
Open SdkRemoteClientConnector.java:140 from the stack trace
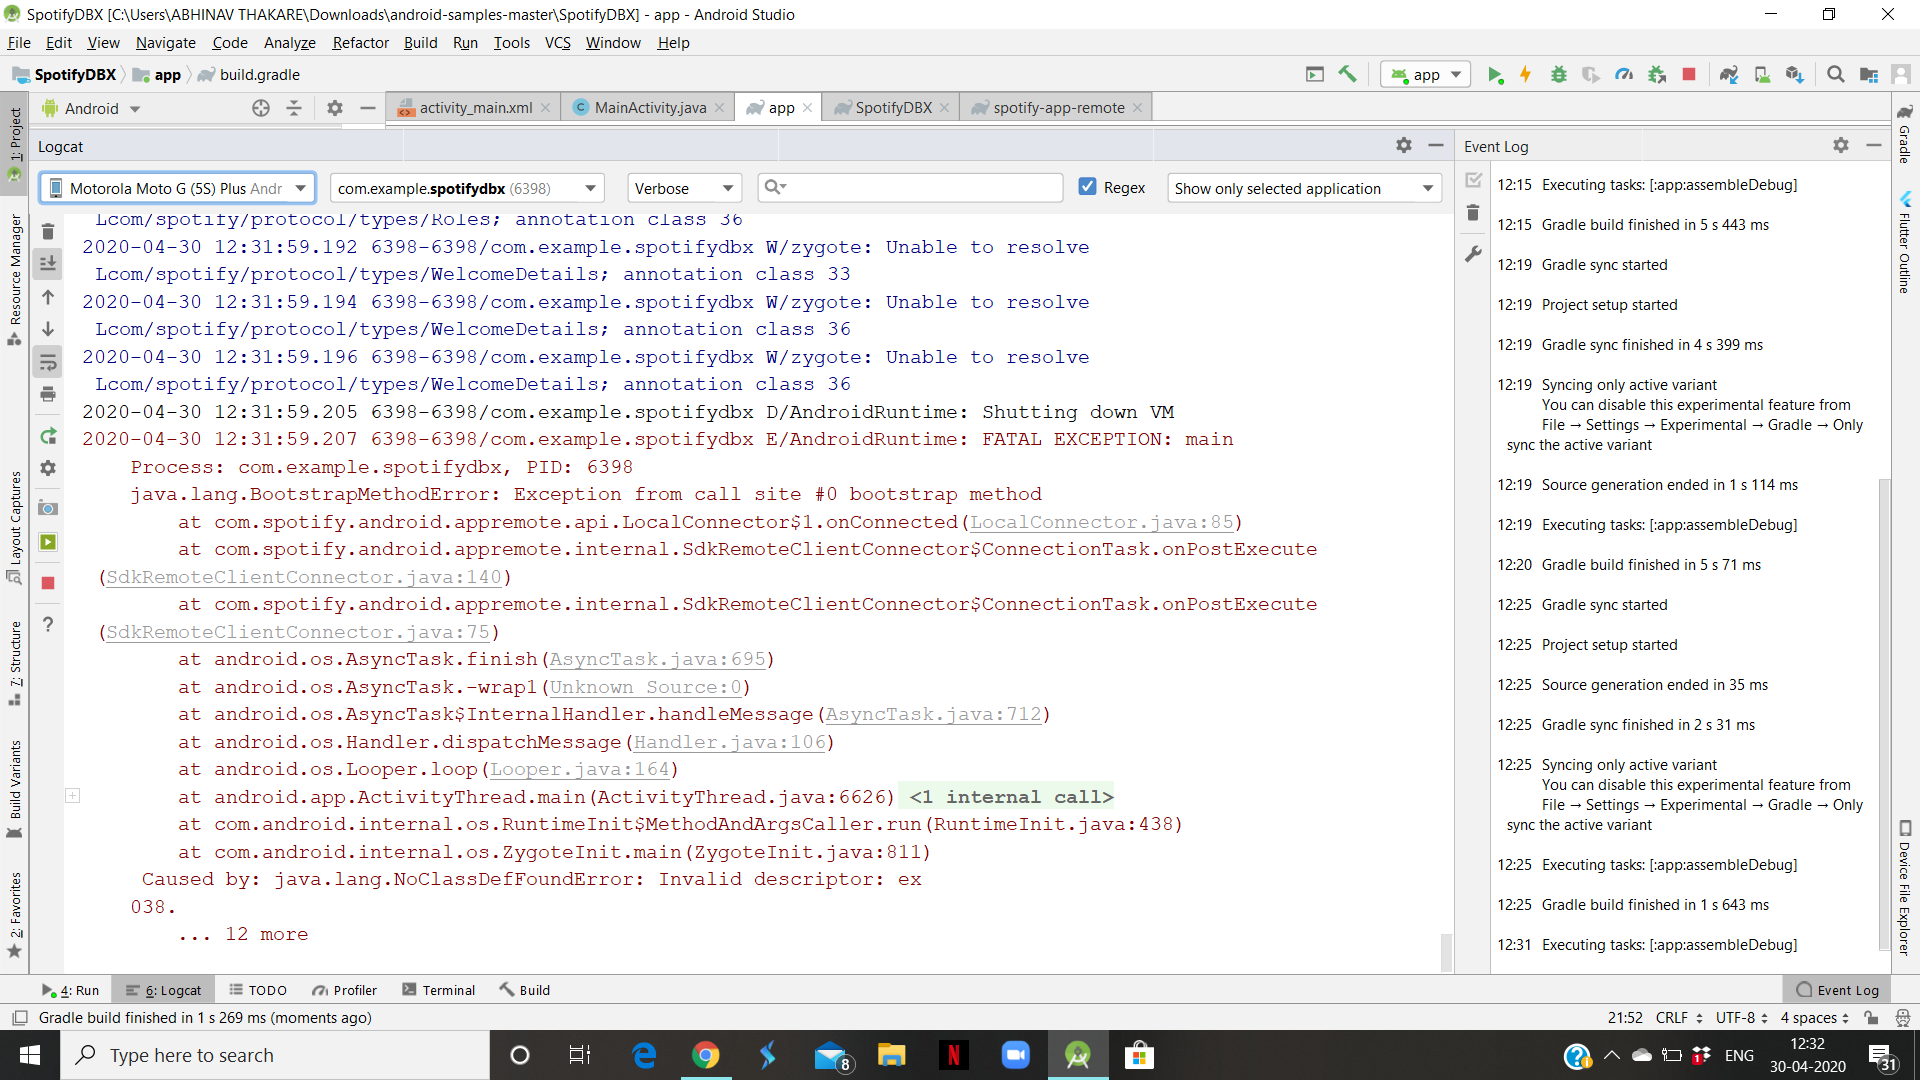pyautogui.click(x=300, y=577)
